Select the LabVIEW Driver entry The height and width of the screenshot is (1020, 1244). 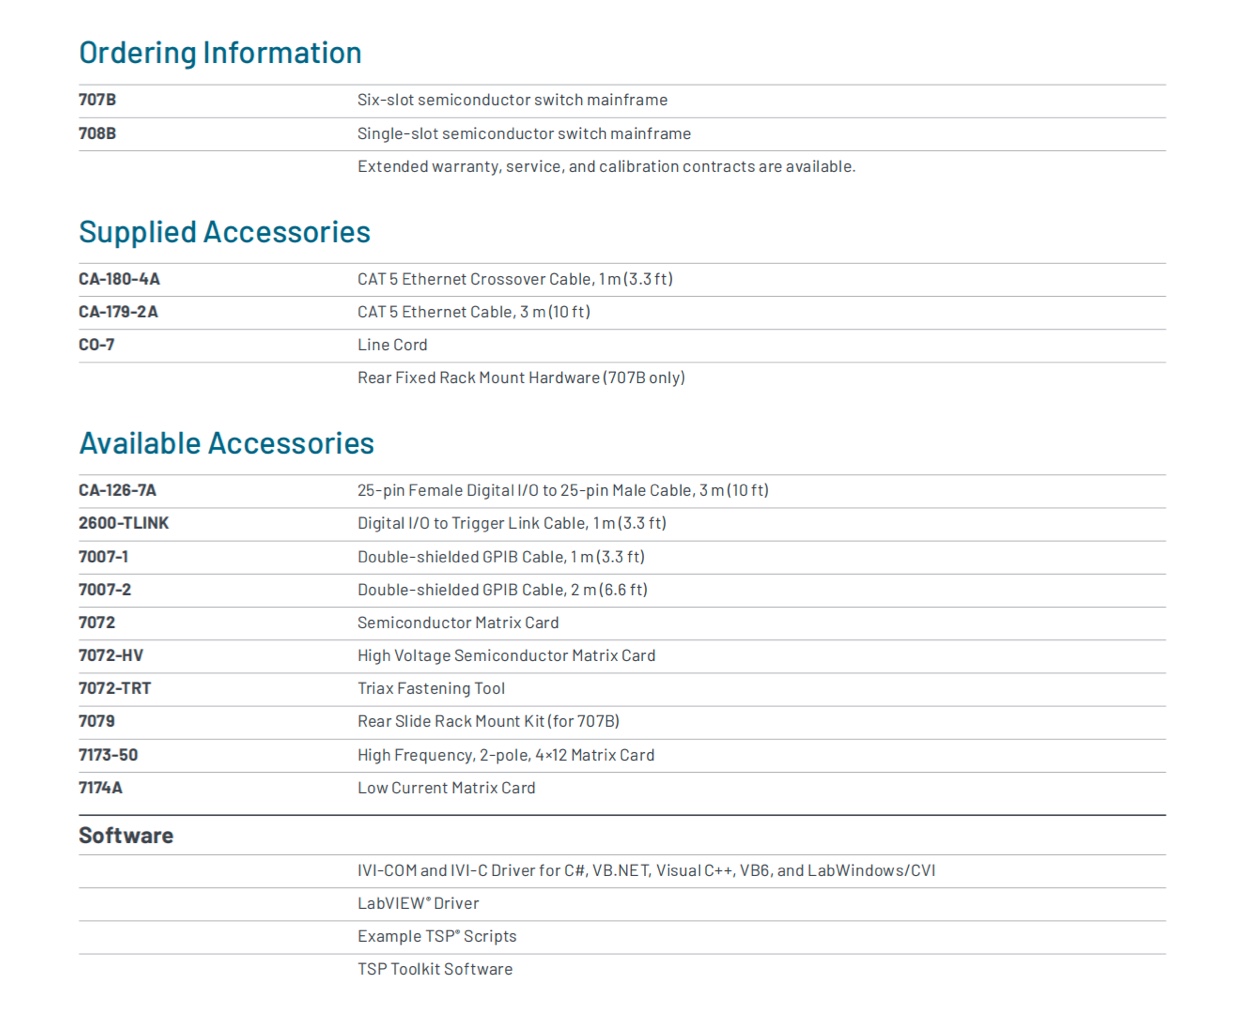tap(418, 904)
